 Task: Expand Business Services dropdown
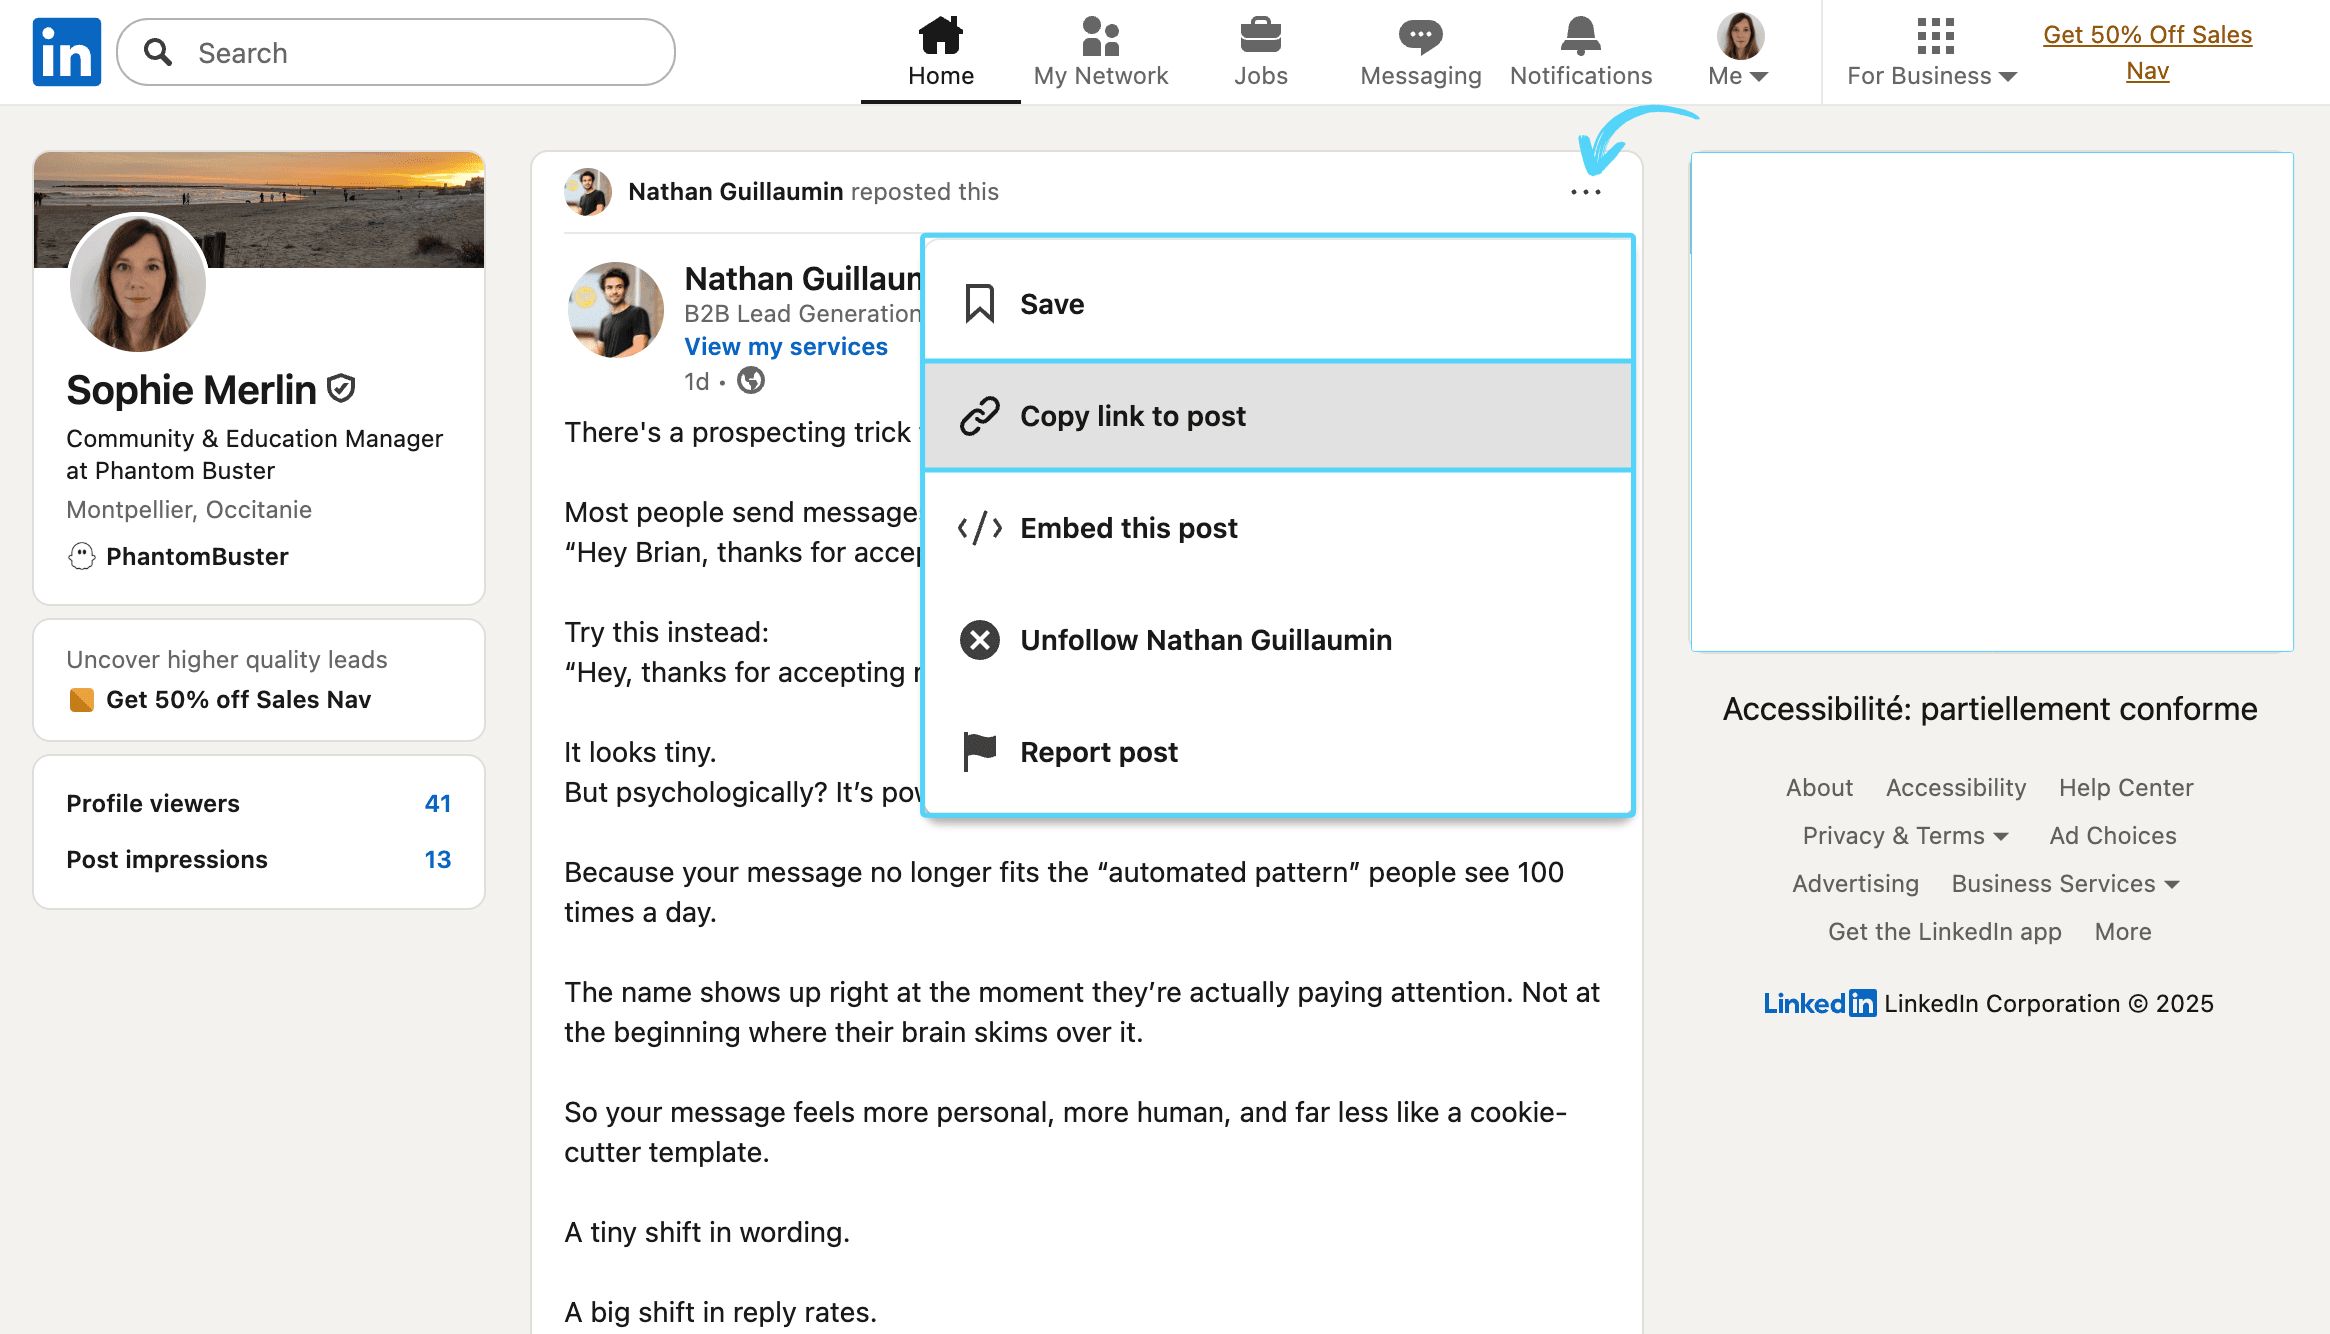[2065, 884]
